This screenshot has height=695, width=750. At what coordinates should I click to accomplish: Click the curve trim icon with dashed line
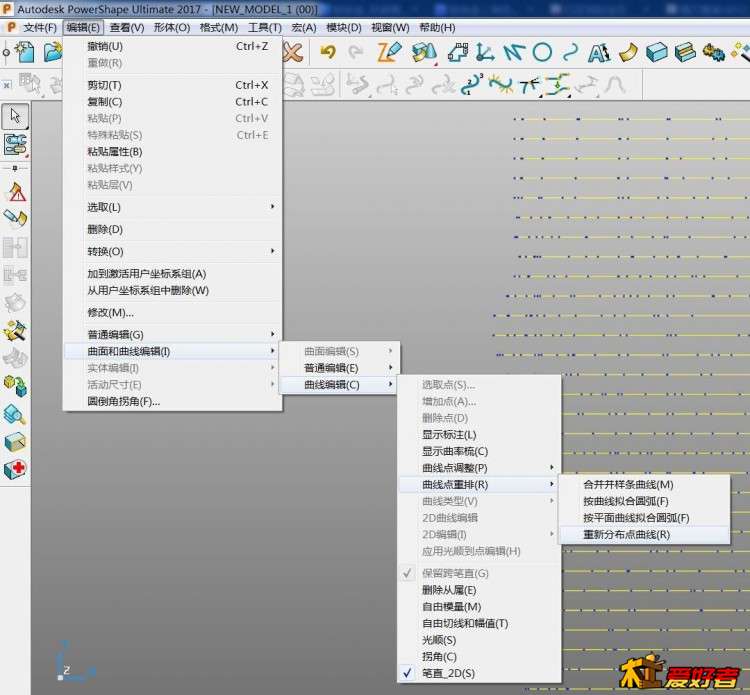point(558,85)
